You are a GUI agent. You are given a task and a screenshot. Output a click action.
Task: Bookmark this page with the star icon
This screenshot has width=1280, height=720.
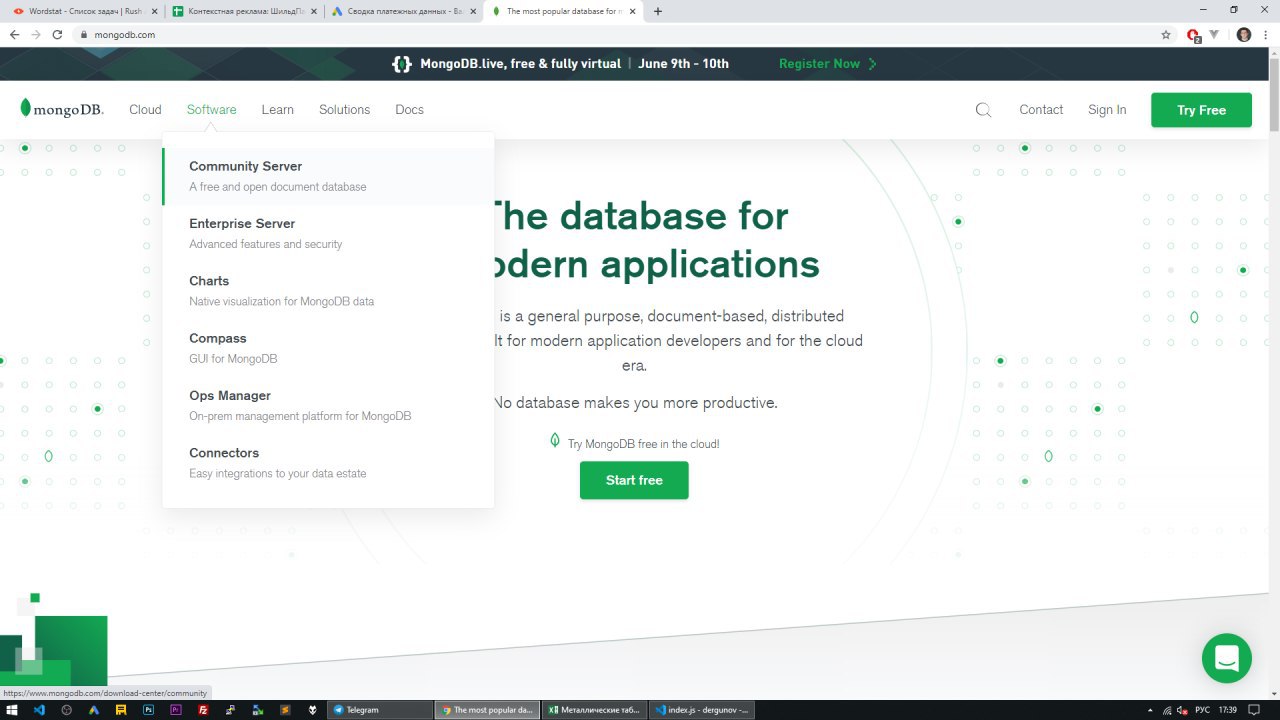point(1166,34)
